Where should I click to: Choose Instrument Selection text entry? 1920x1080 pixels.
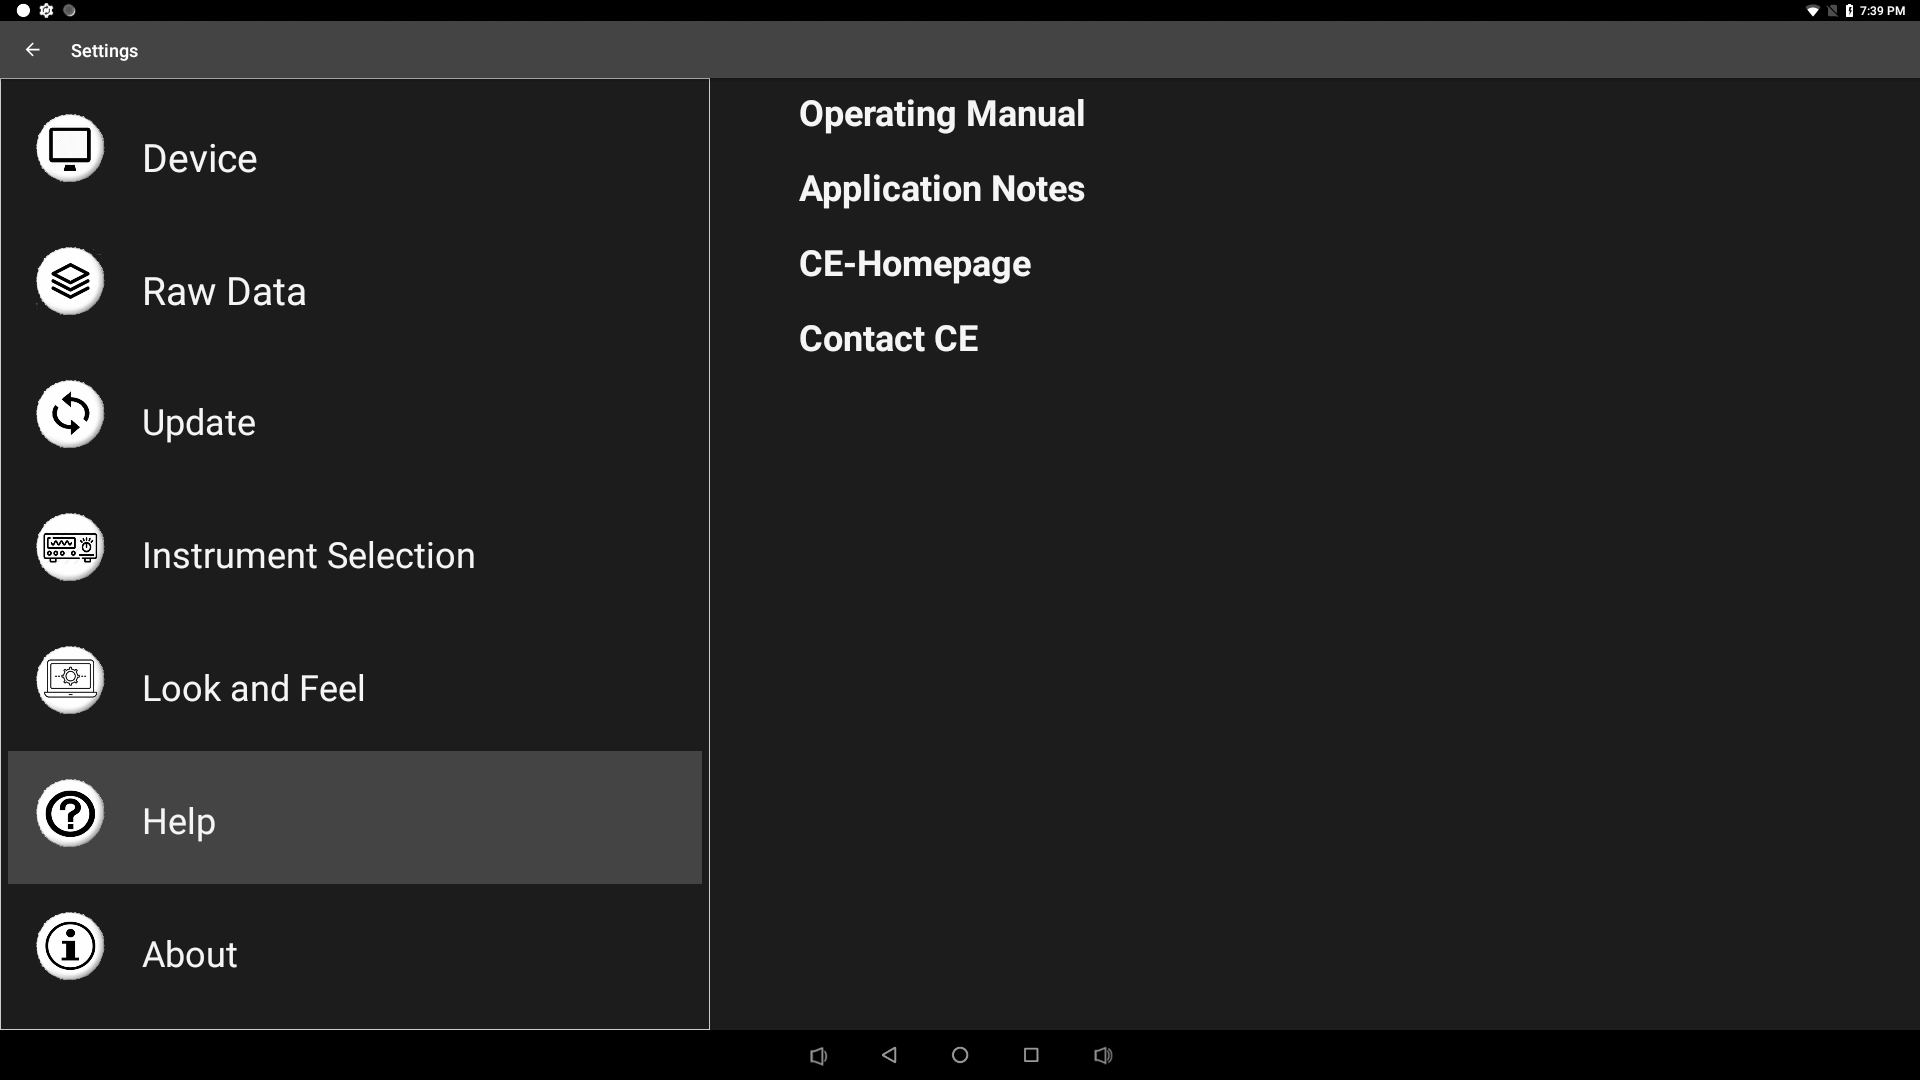tap(308, 556)
